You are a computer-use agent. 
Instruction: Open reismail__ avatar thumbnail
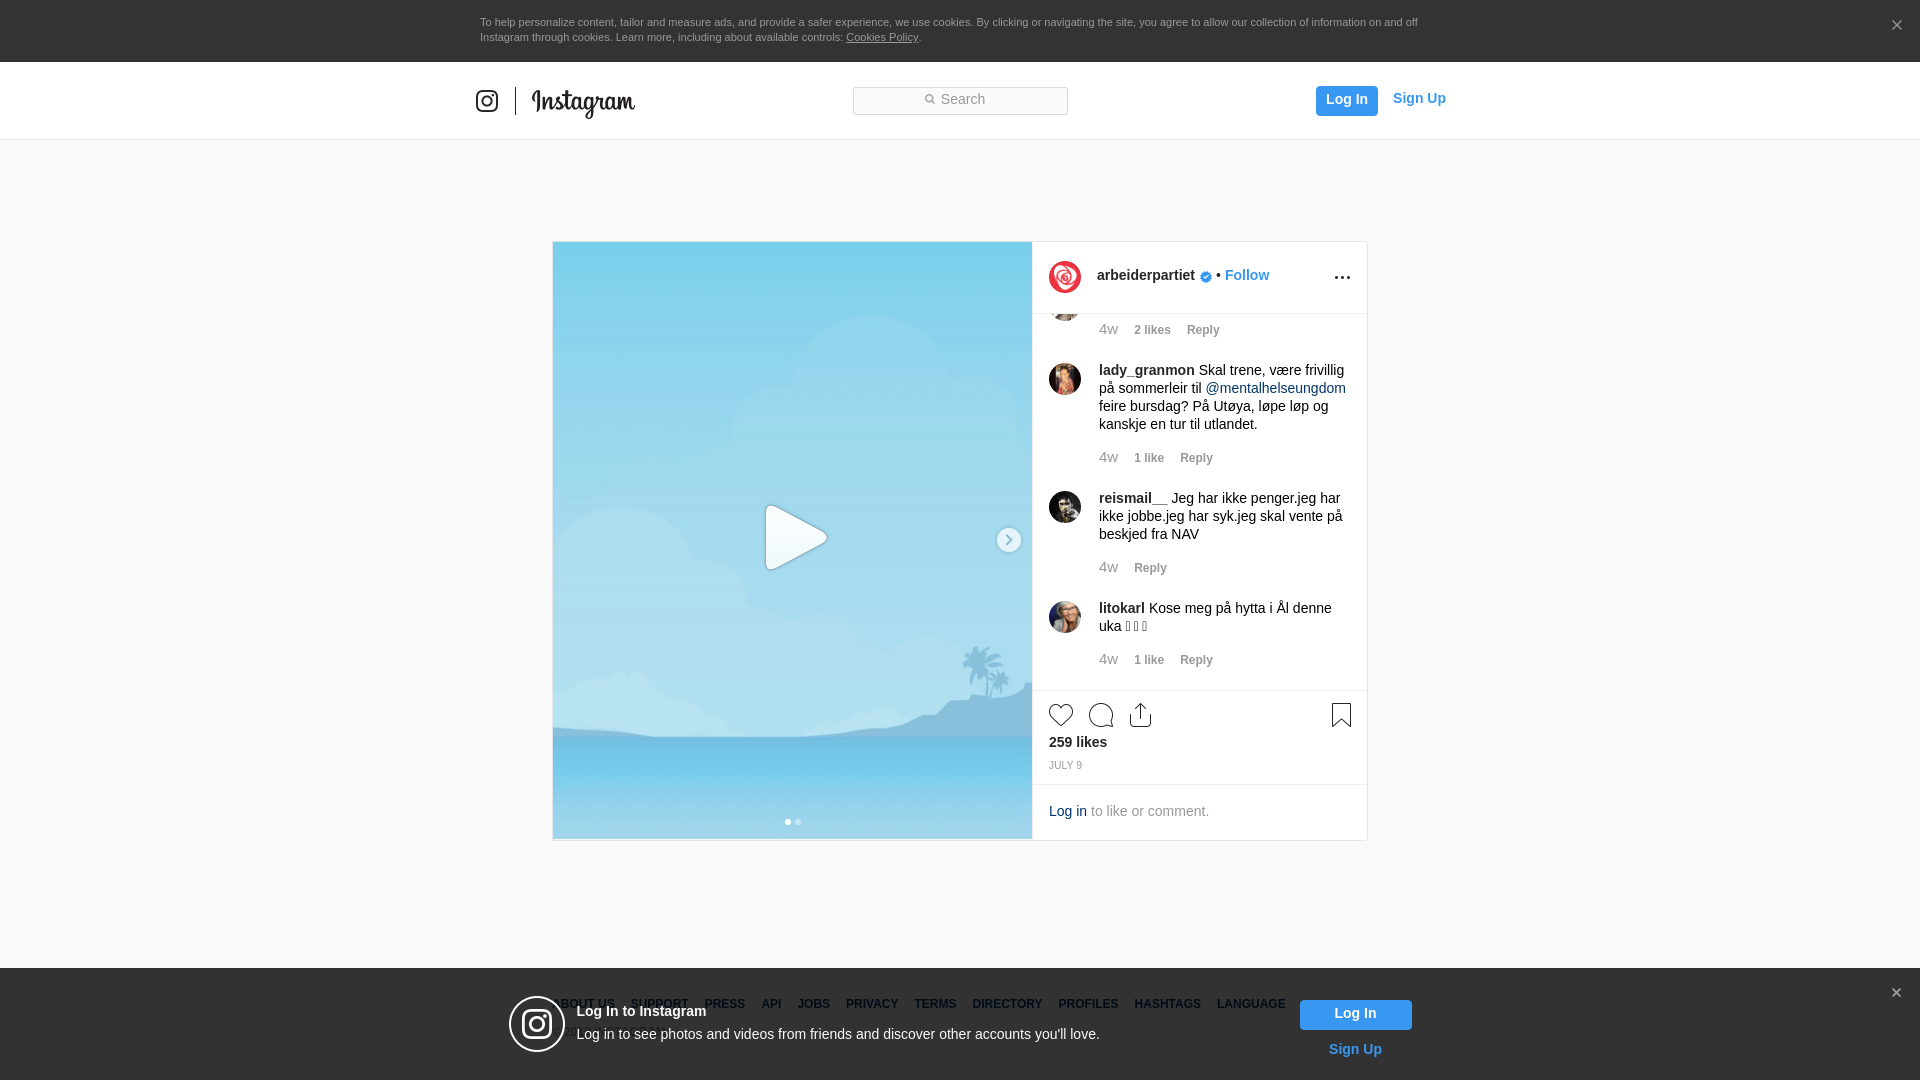(1065, 507)
